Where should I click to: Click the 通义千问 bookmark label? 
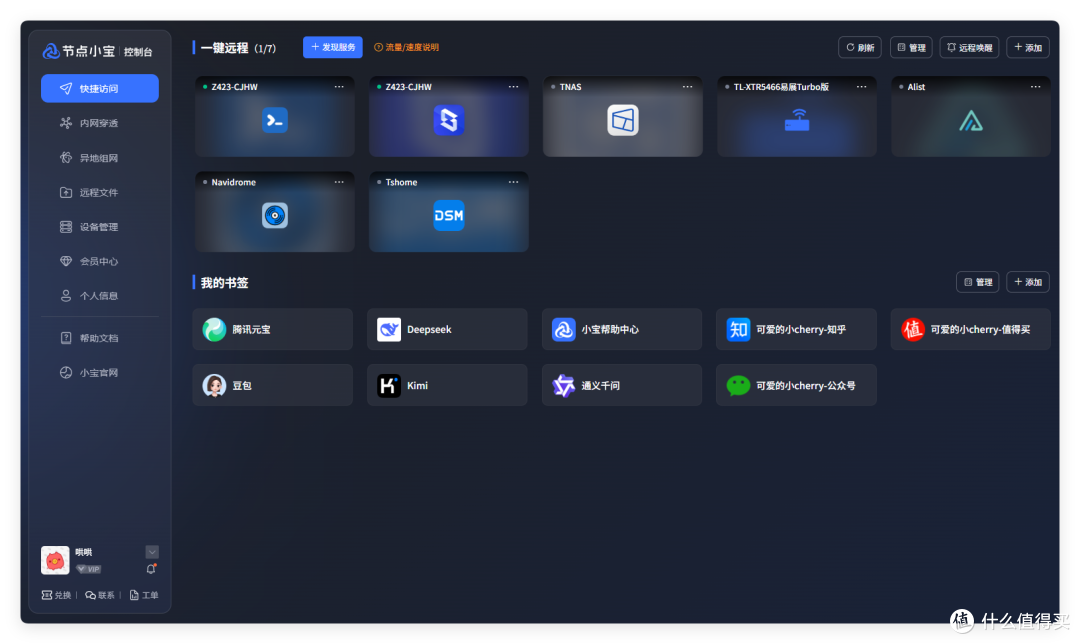click(601, 386)
